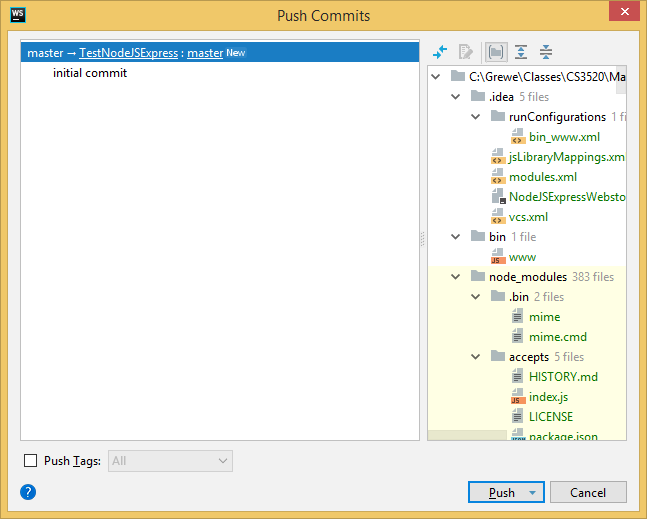Click the master target branch link
Viewport: 647px width, 519px height.
pos(205,52)
